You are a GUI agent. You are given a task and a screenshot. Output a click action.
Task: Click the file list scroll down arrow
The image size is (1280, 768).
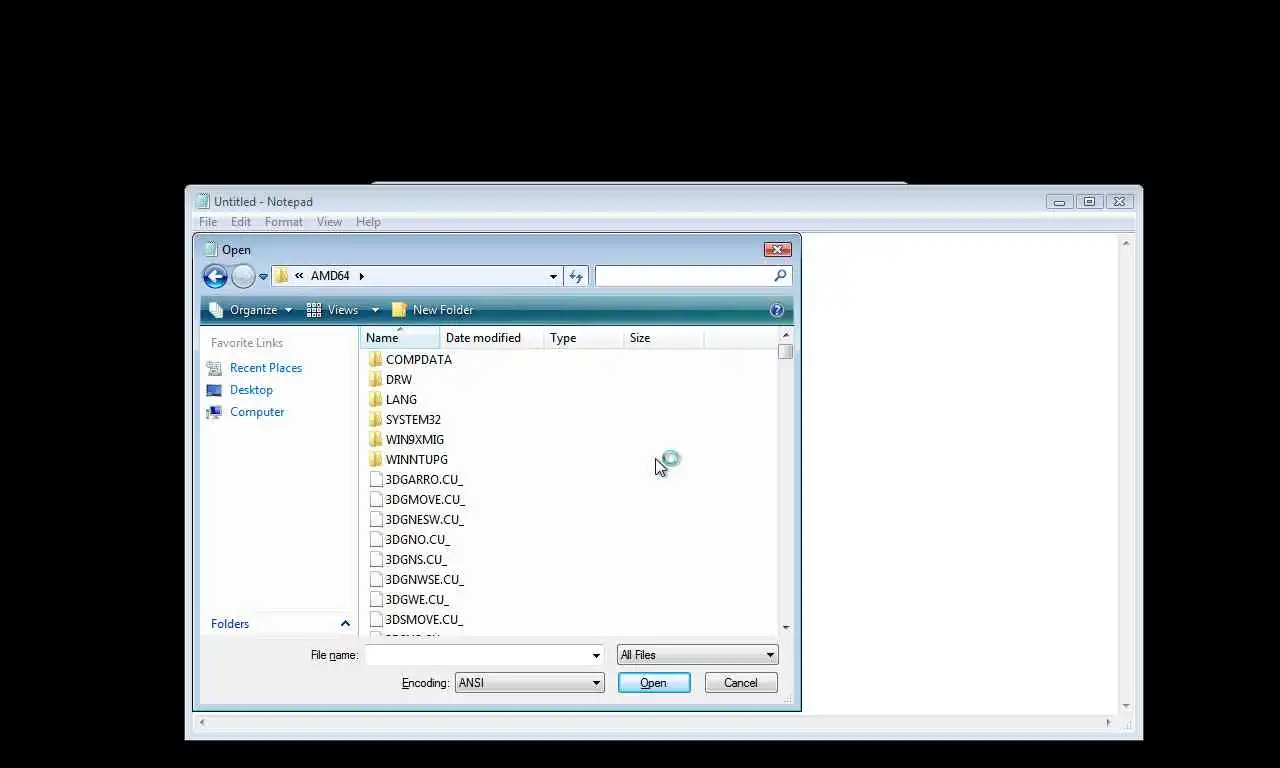(786, 627)
